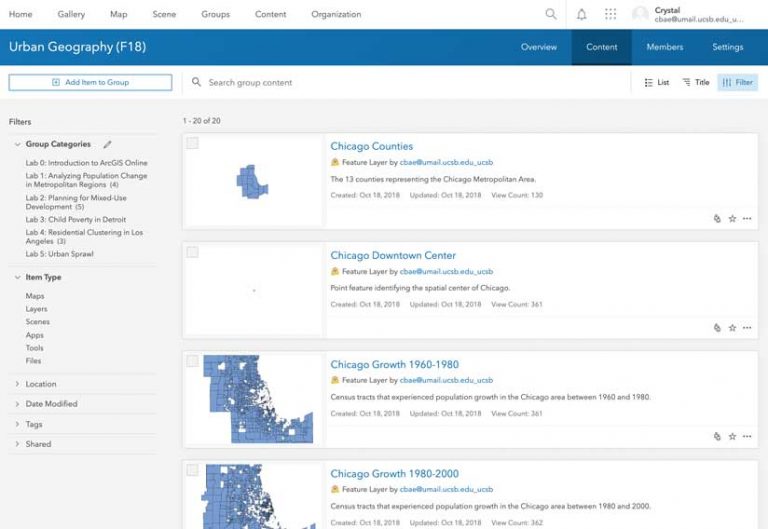The image size is (768, 529).
Task: Open the notifications bell
Action: click(581, 14)
